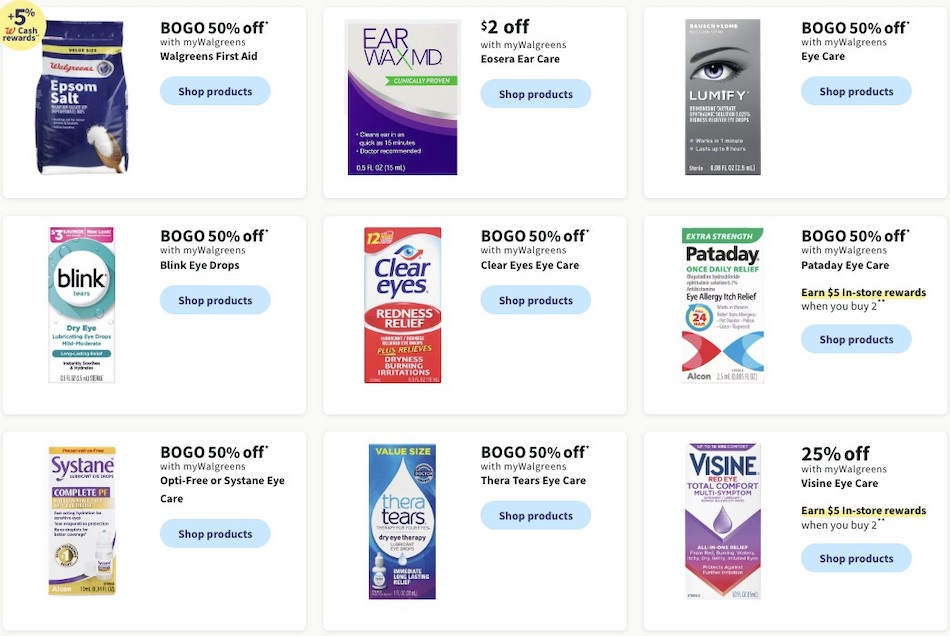Click Shop products for Walgreens First Aid

[x=214, y=91]
